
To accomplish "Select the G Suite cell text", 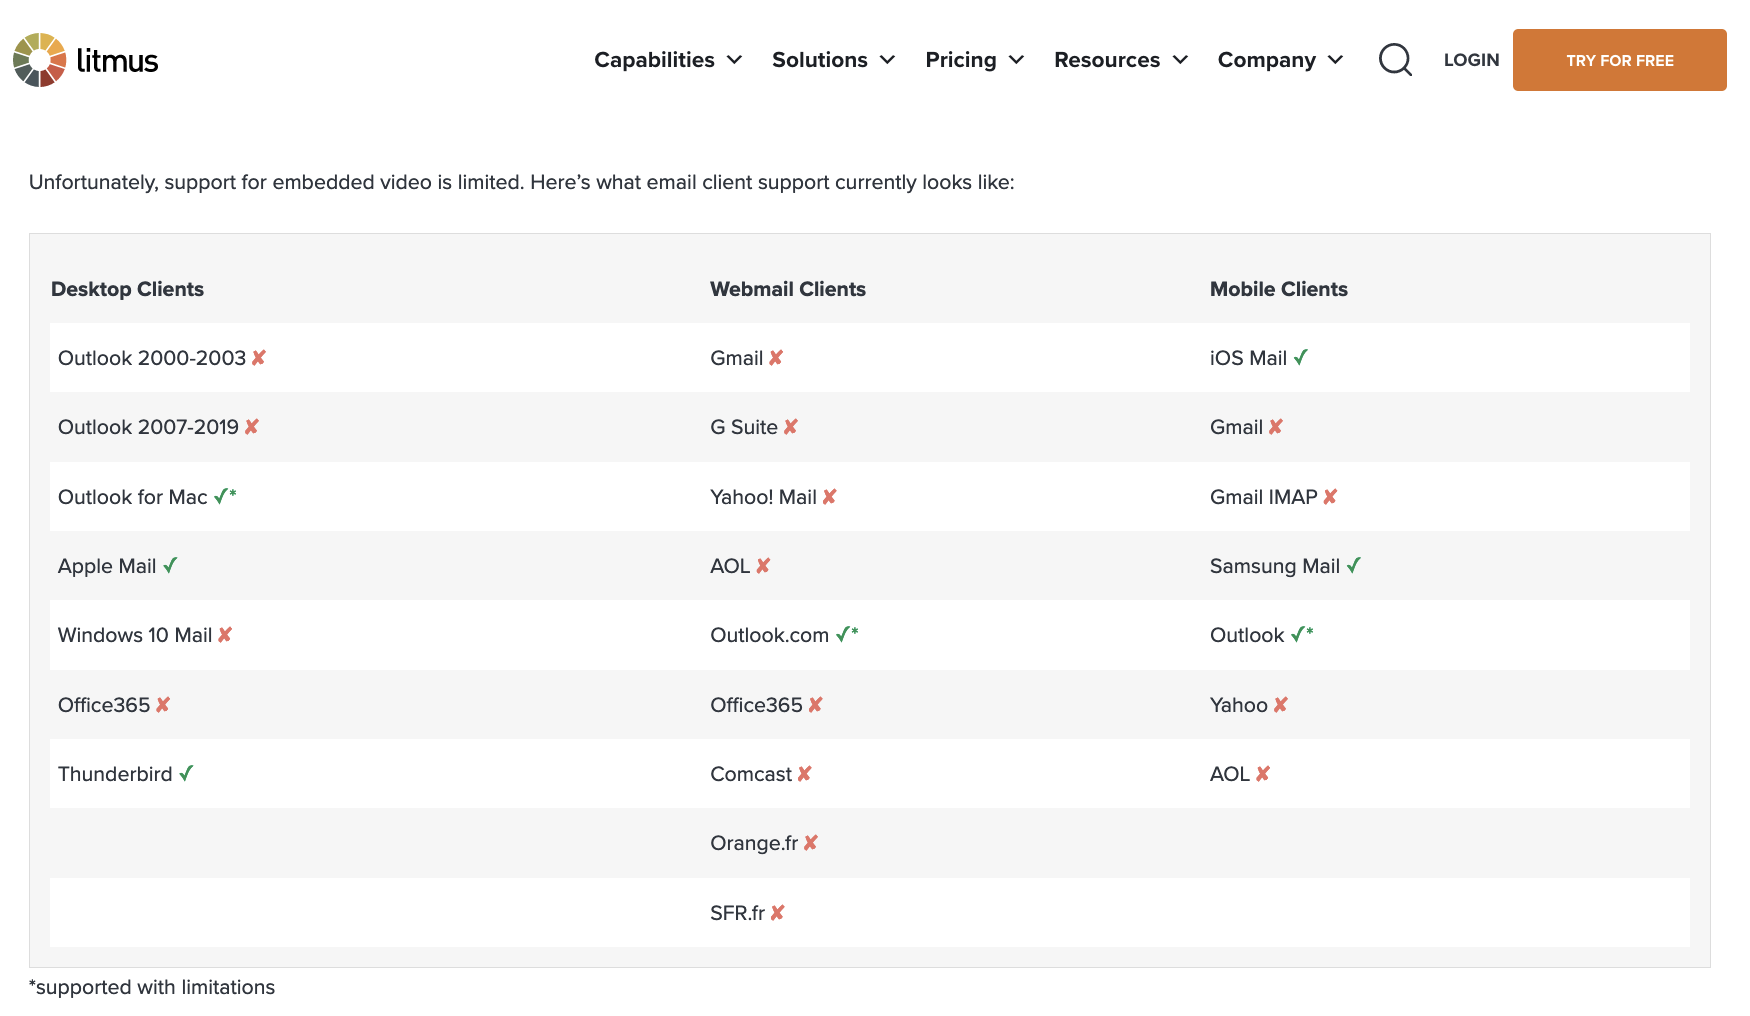I will (x=744, y=427).
